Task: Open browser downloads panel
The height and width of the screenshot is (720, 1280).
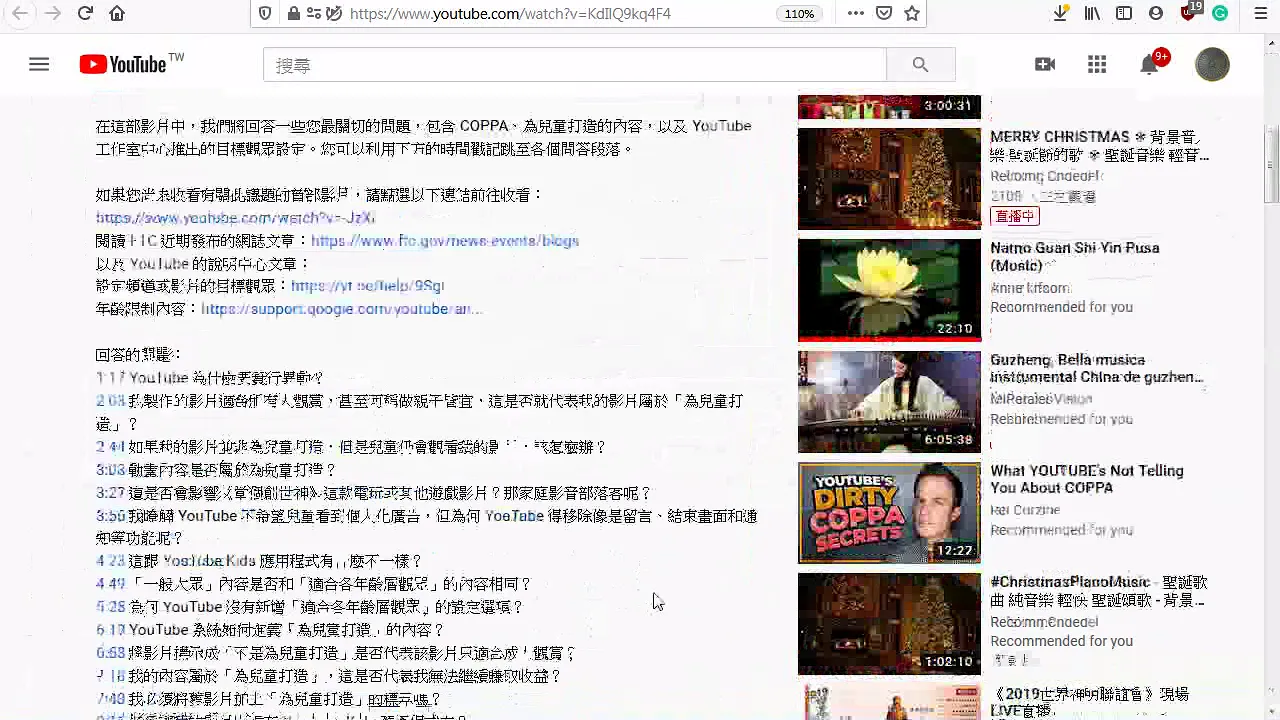Action: coord(1061,14)
